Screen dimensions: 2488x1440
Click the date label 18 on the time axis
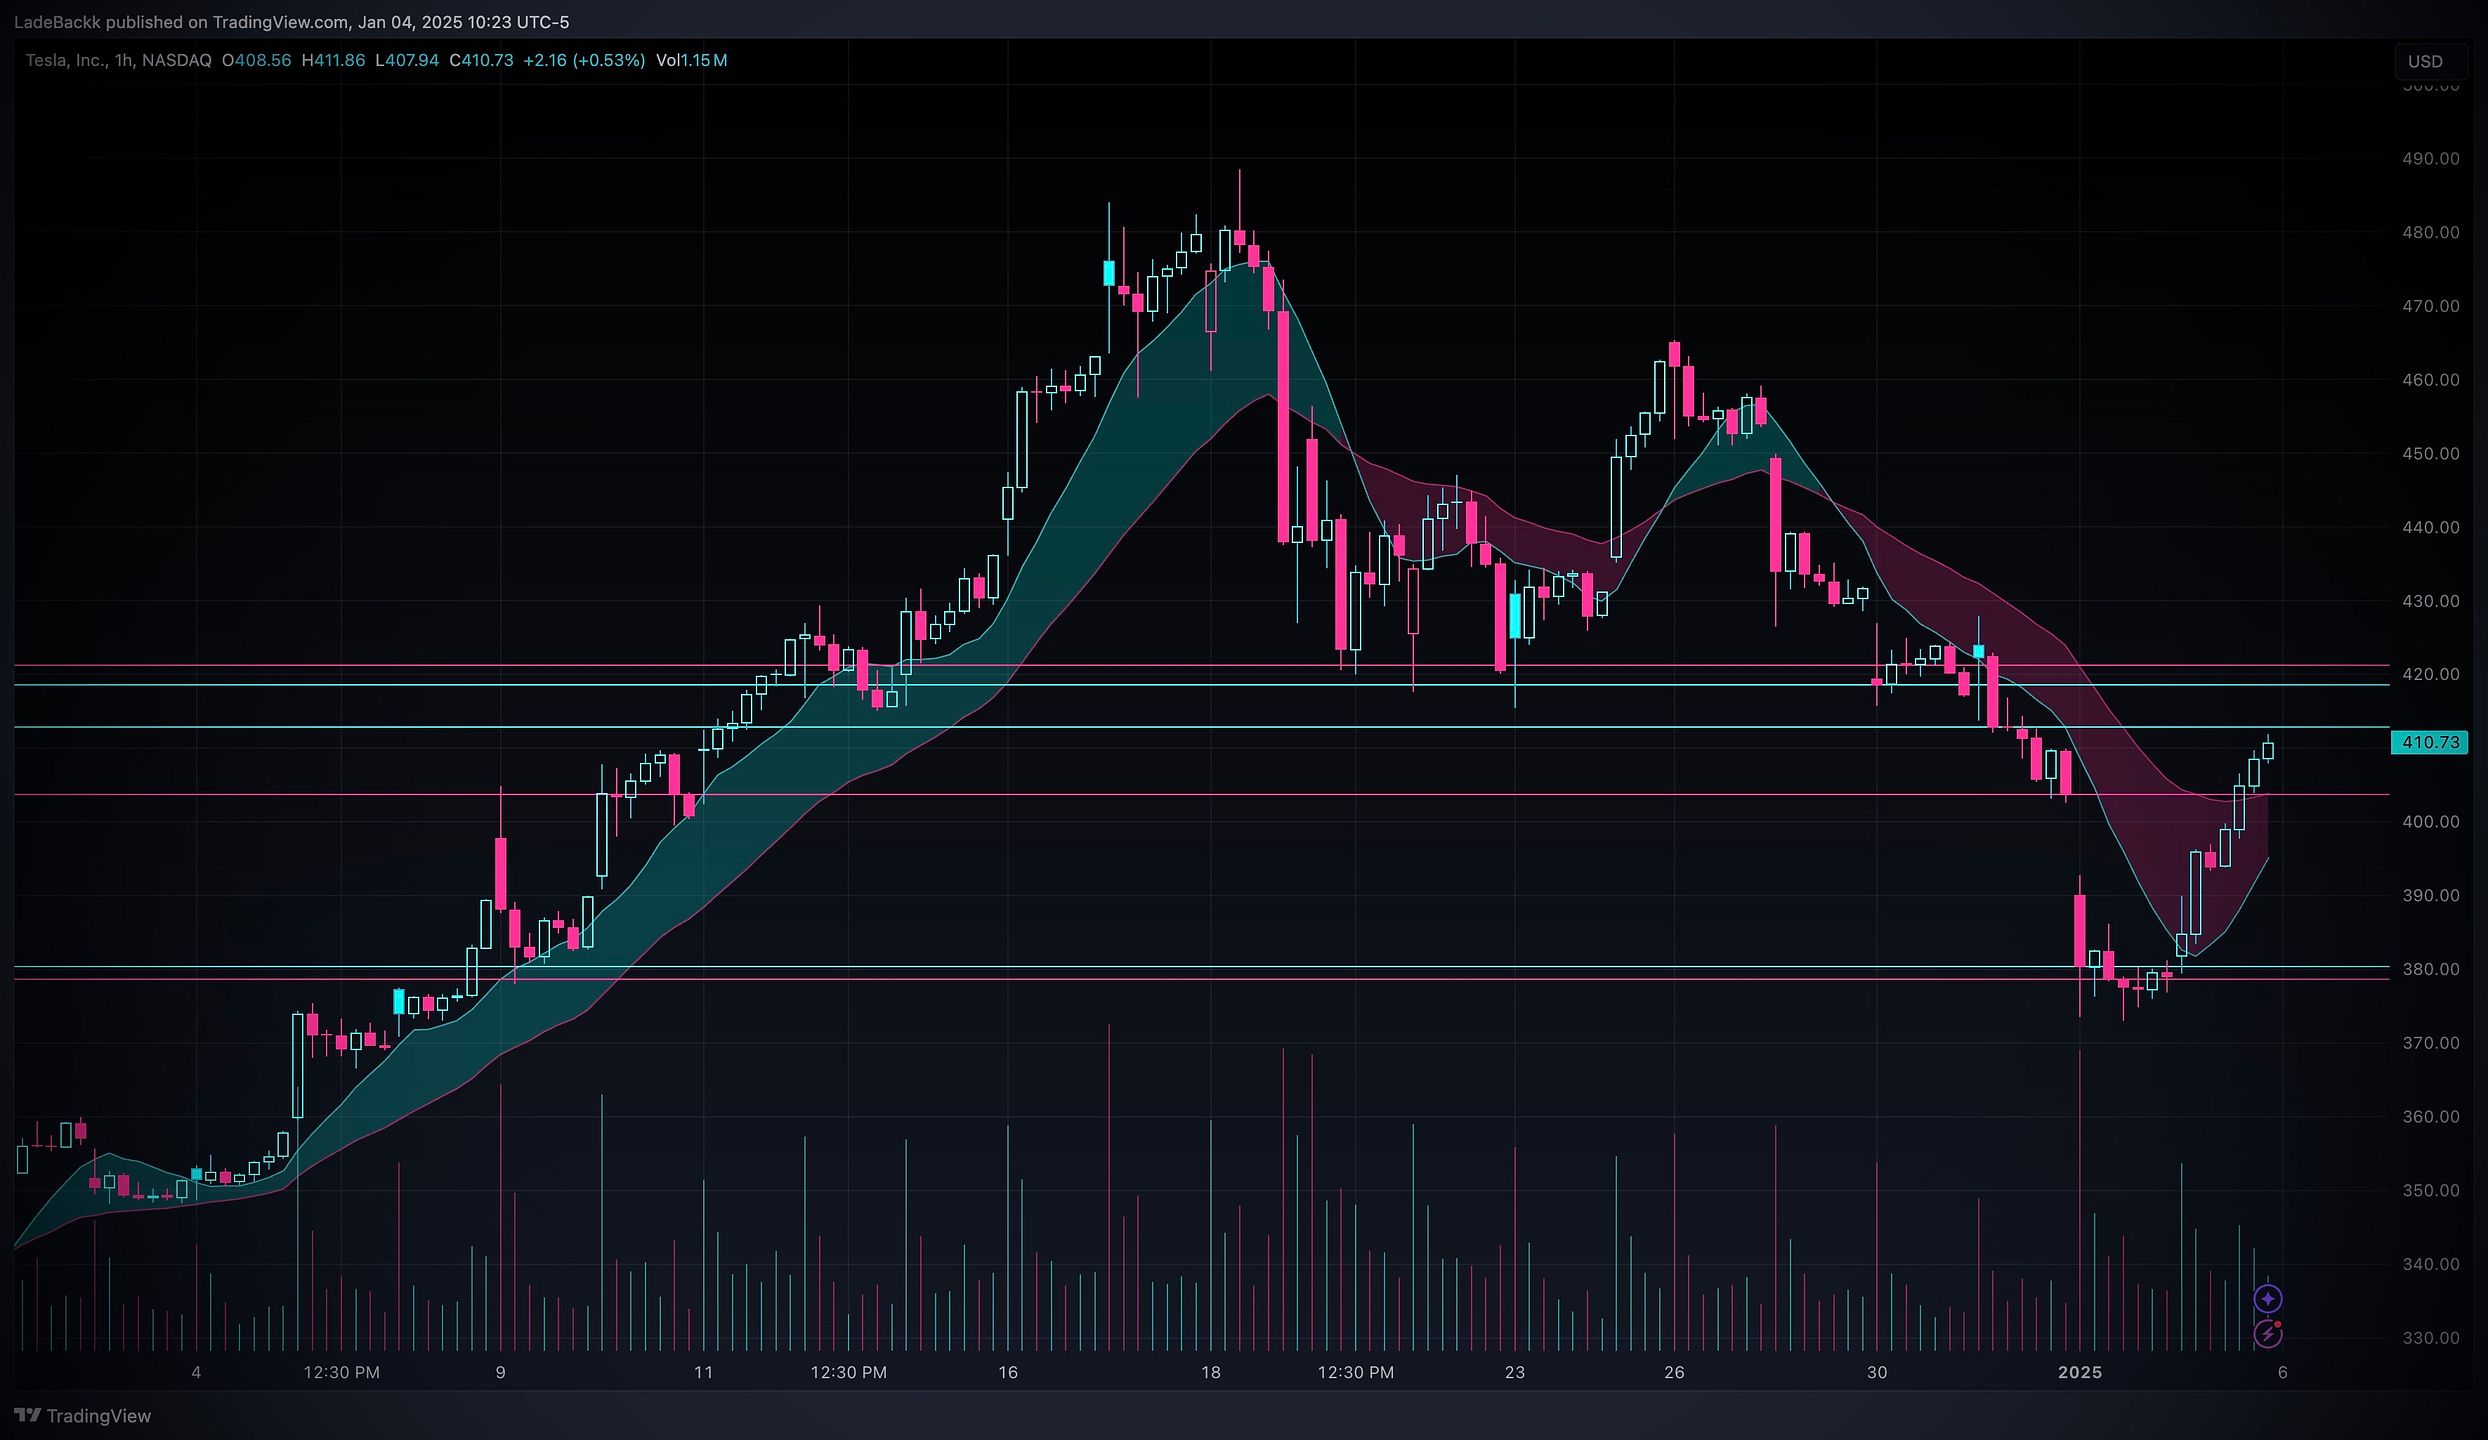pyautogui.click(x=1211, y=1372)
